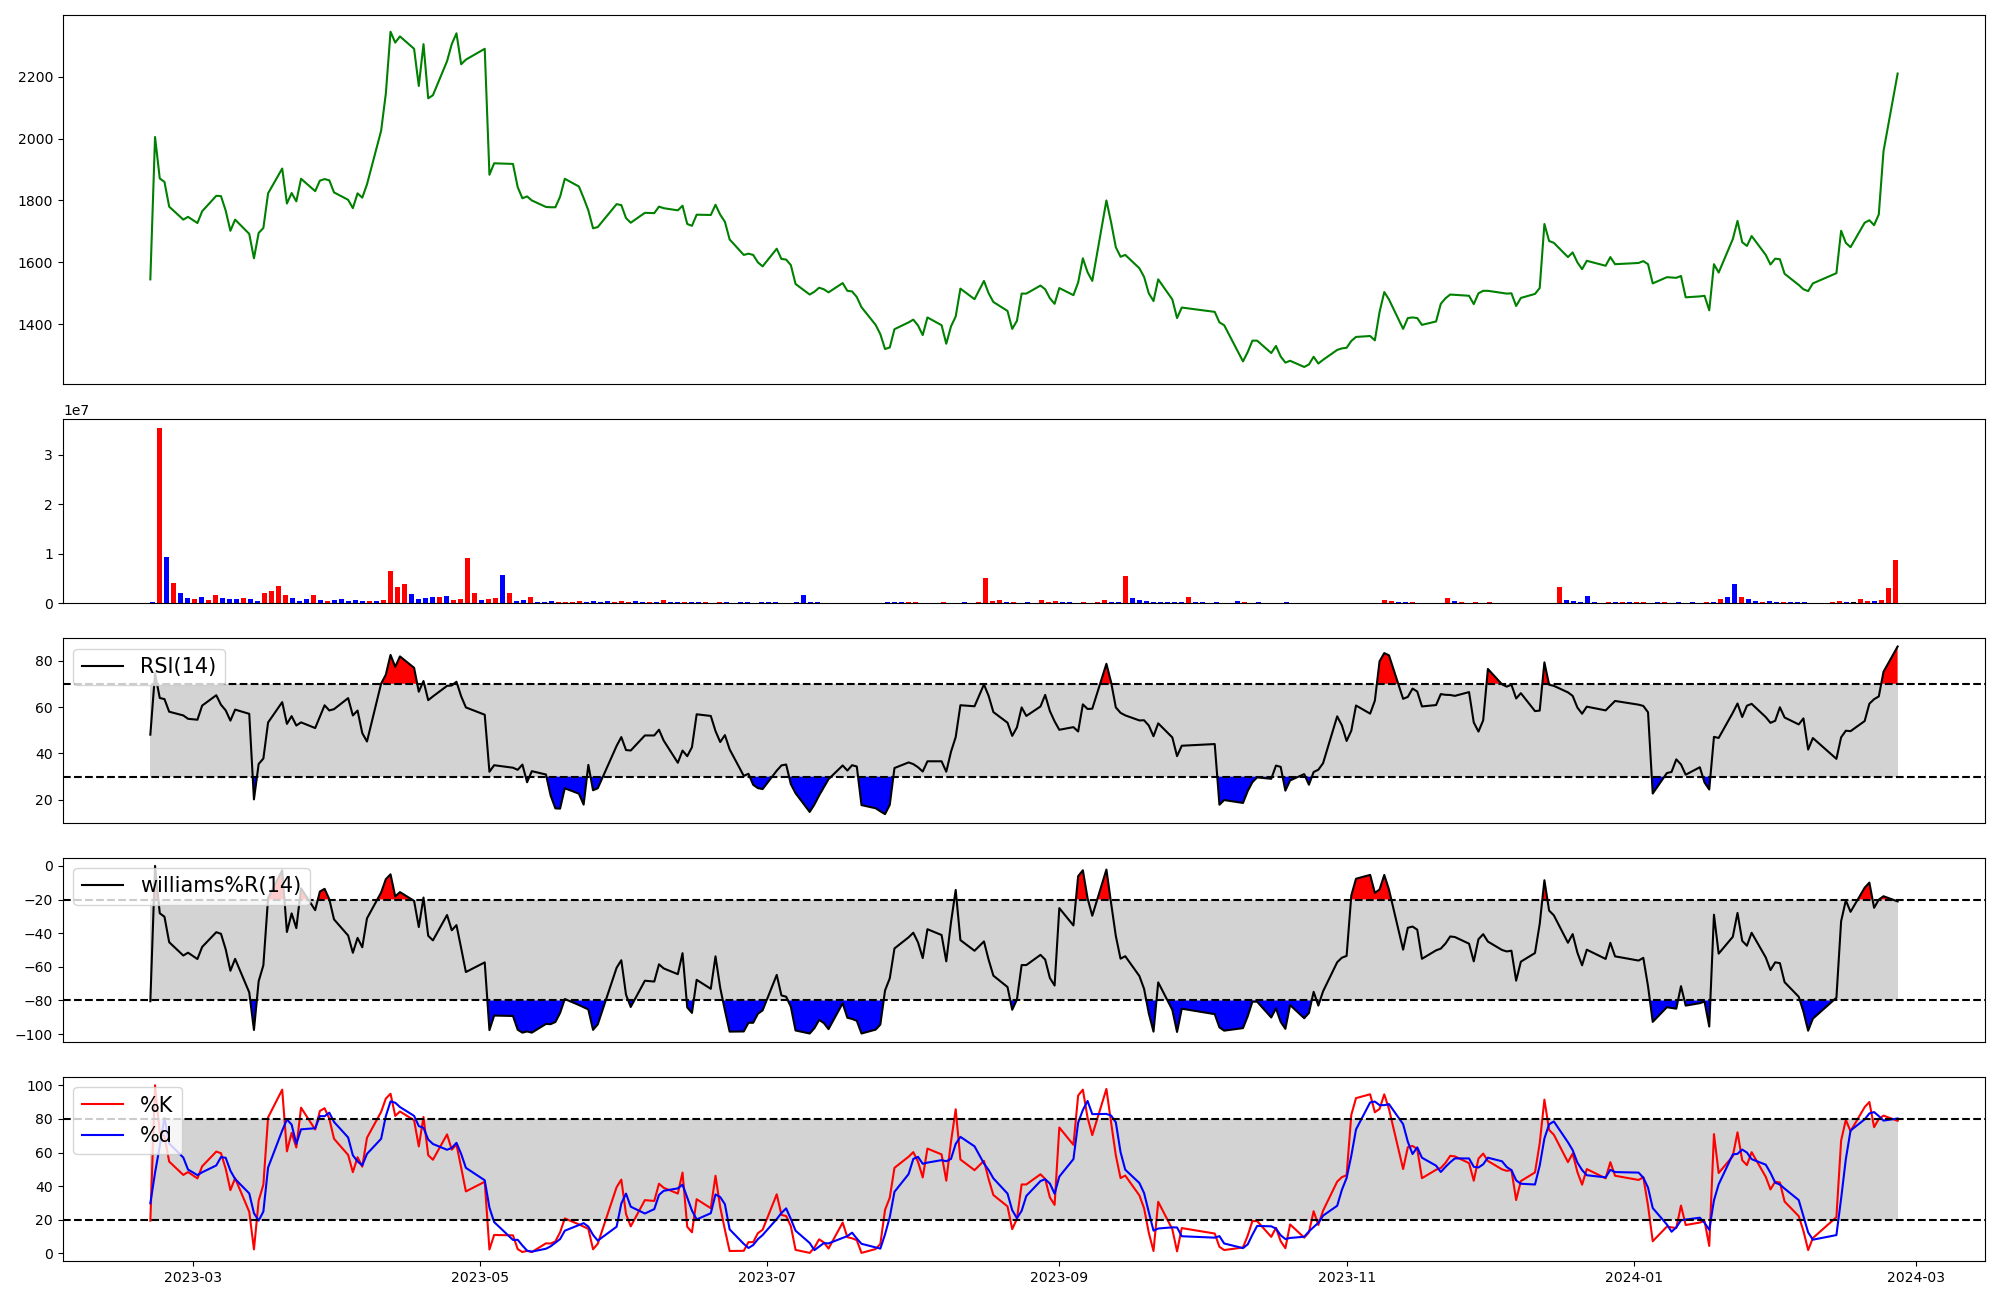Click the 2023-05 x-axis date label
Image resolution: width=2000 pixels, height=1300 pixels.
(x=481, y=1277)
